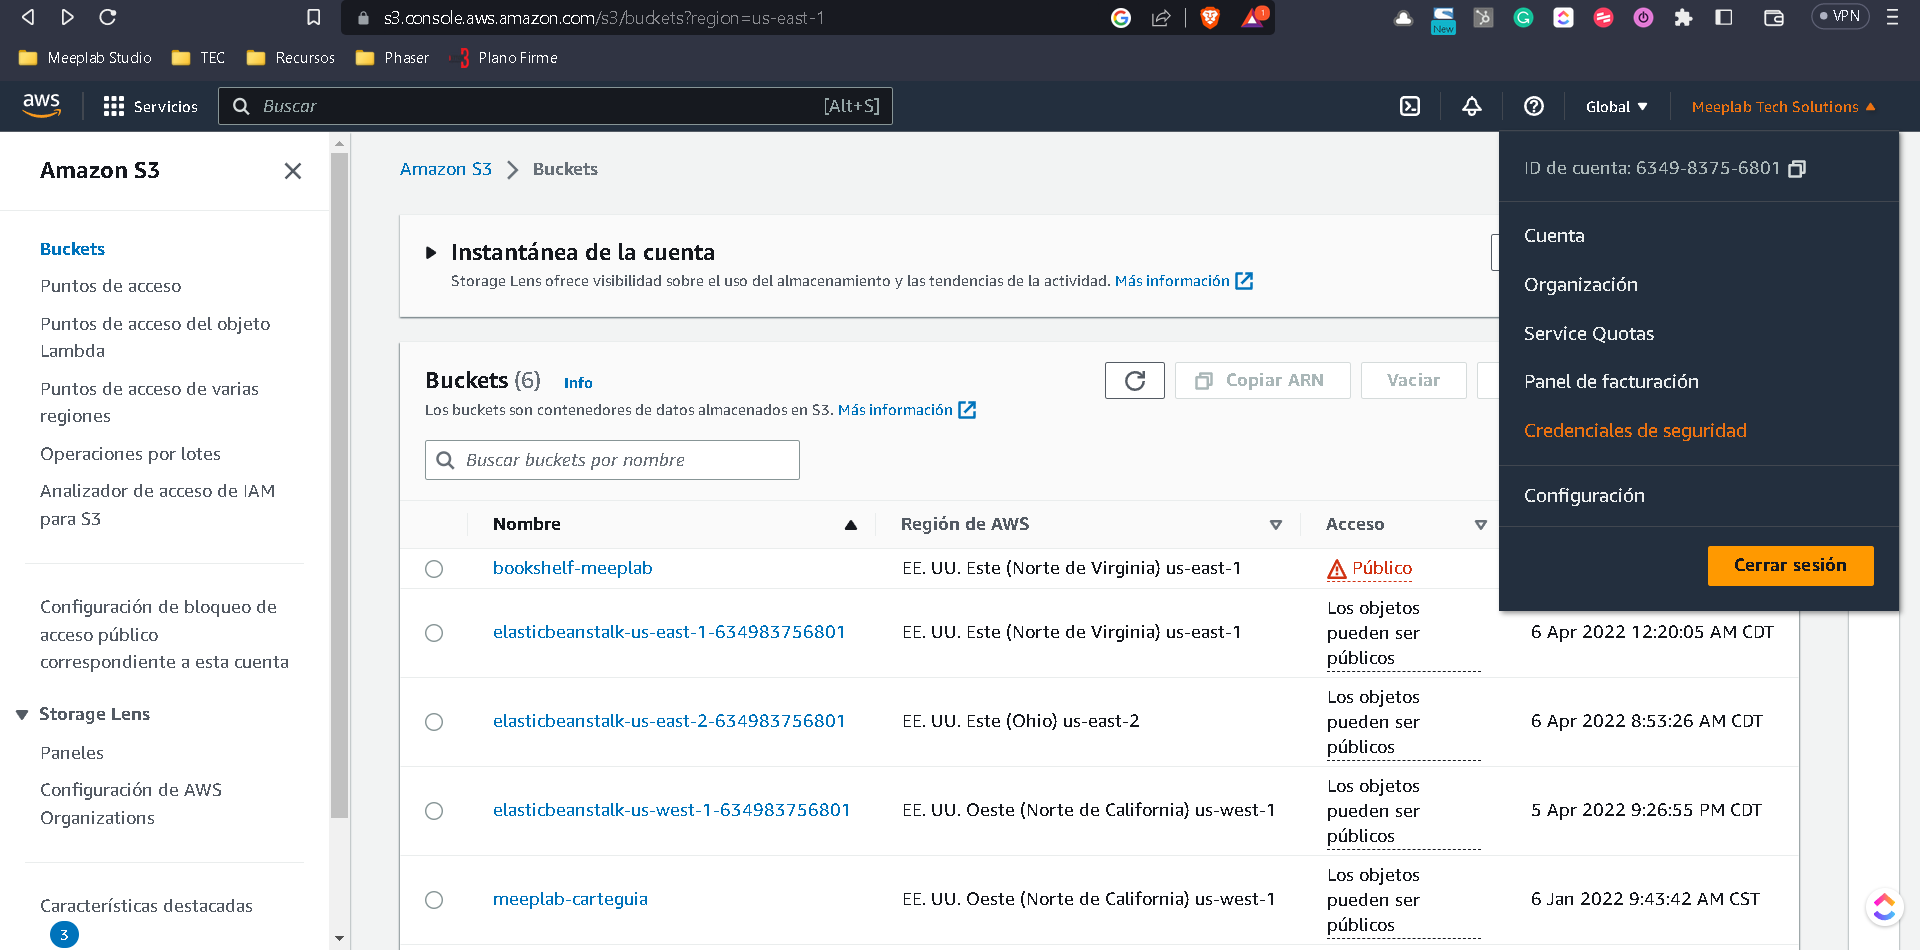
Task: Open the Global region dropdown
Action: coord(1616,107)
